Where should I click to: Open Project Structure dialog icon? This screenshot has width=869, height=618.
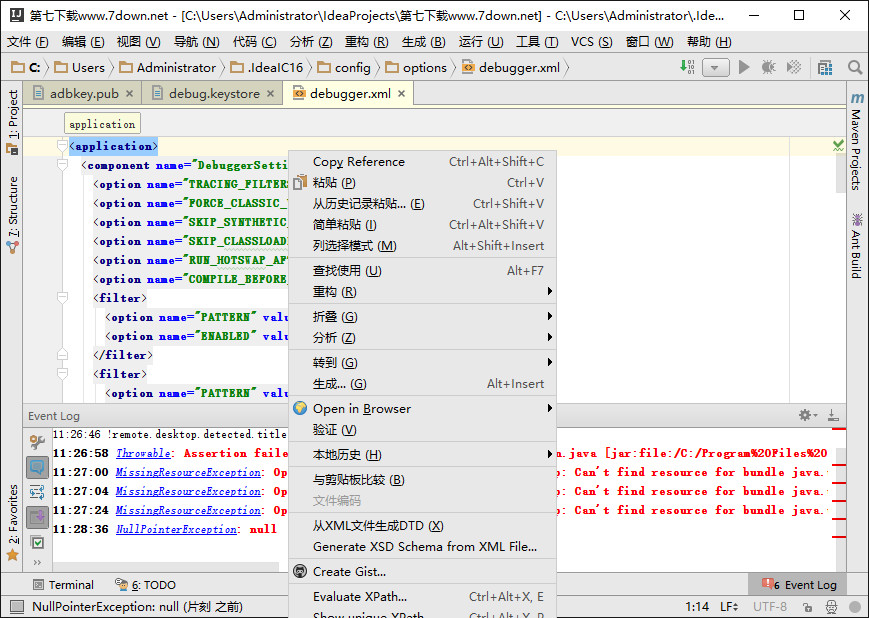point(825,68)
